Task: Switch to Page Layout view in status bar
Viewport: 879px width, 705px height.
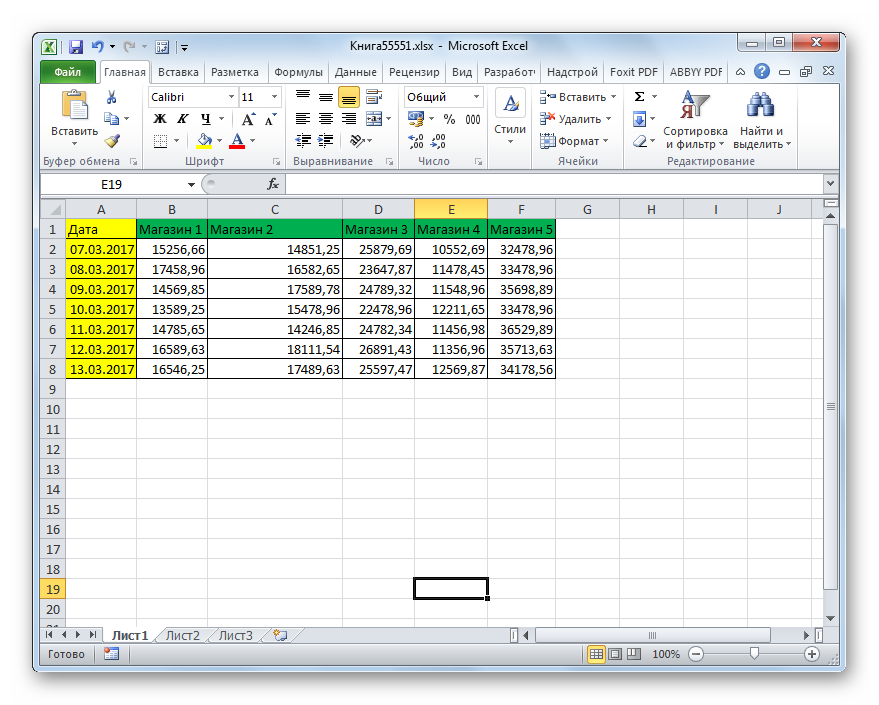Action: pyautogui.click(x=615, y=654)
